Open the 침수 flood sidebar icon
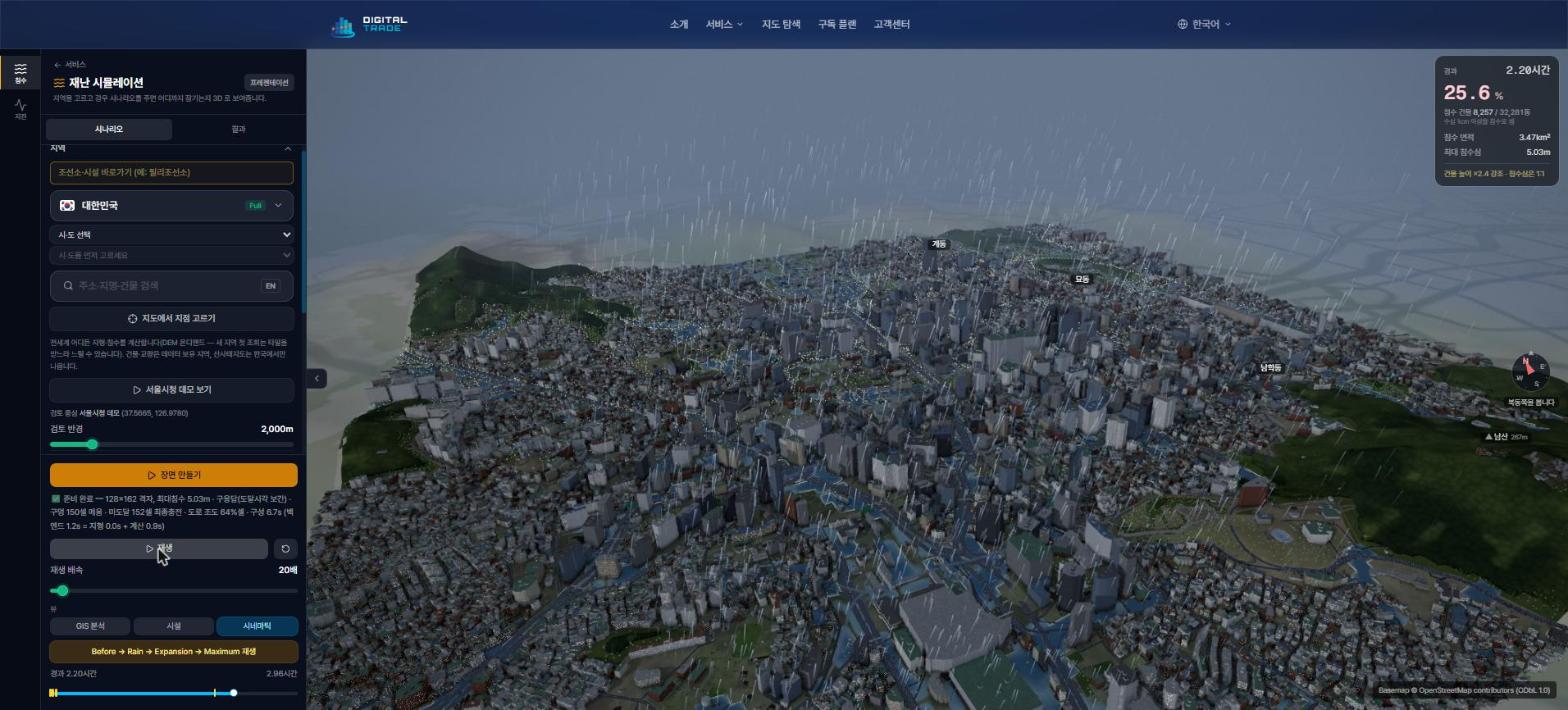The image size is (1568, 710). point(20,73)
